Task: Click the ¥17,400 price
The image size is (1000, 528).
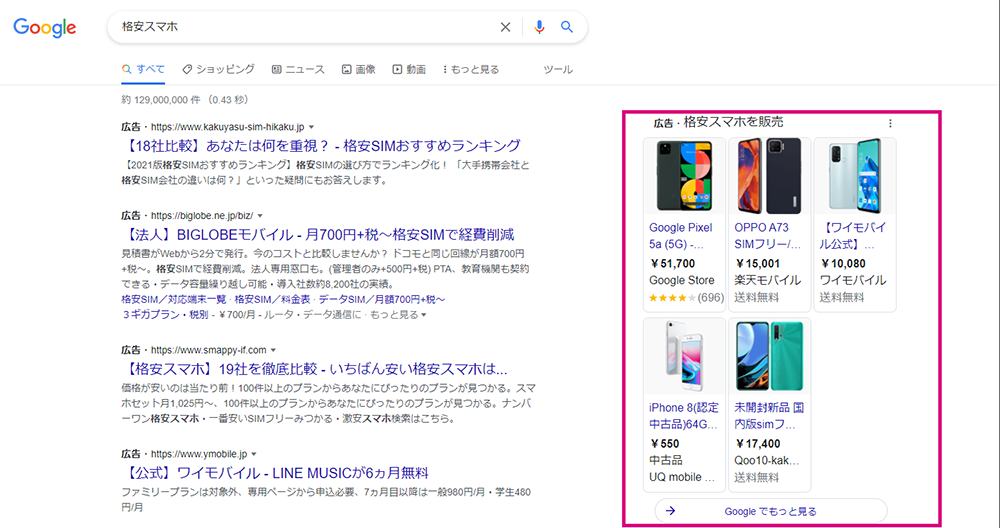Action: tap(758, 444)
